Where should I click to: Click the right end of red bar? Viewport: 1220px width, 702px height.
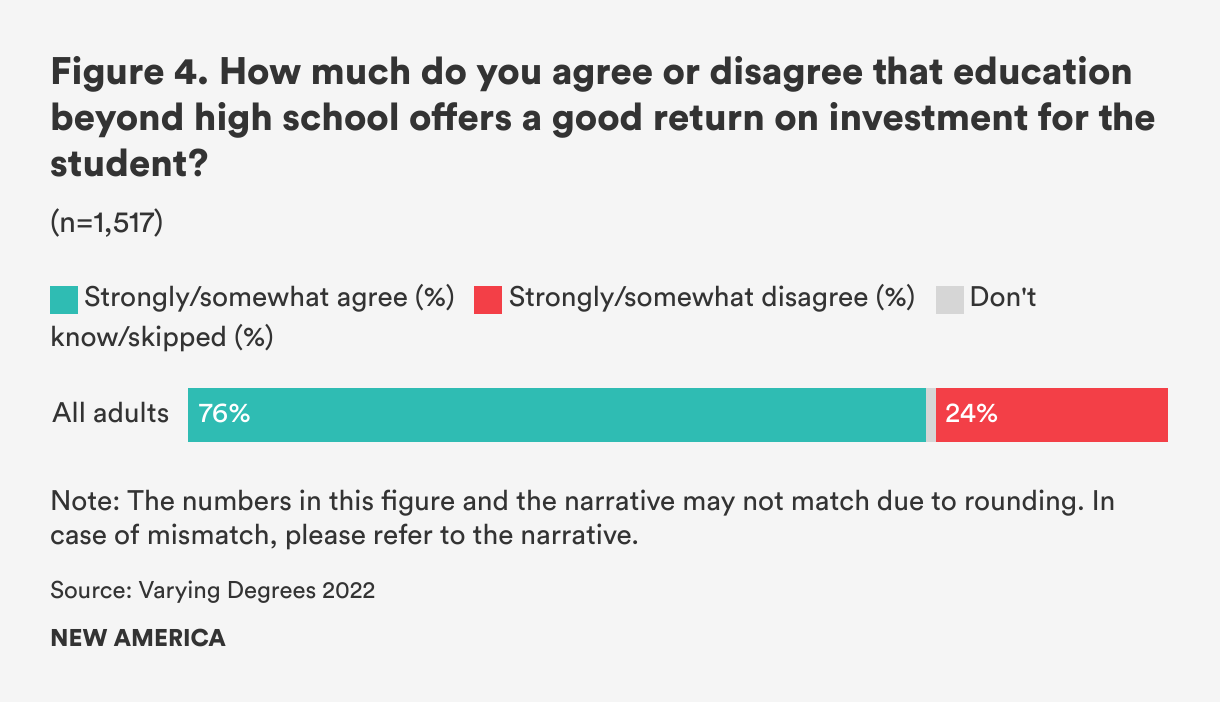point(1160,414)
